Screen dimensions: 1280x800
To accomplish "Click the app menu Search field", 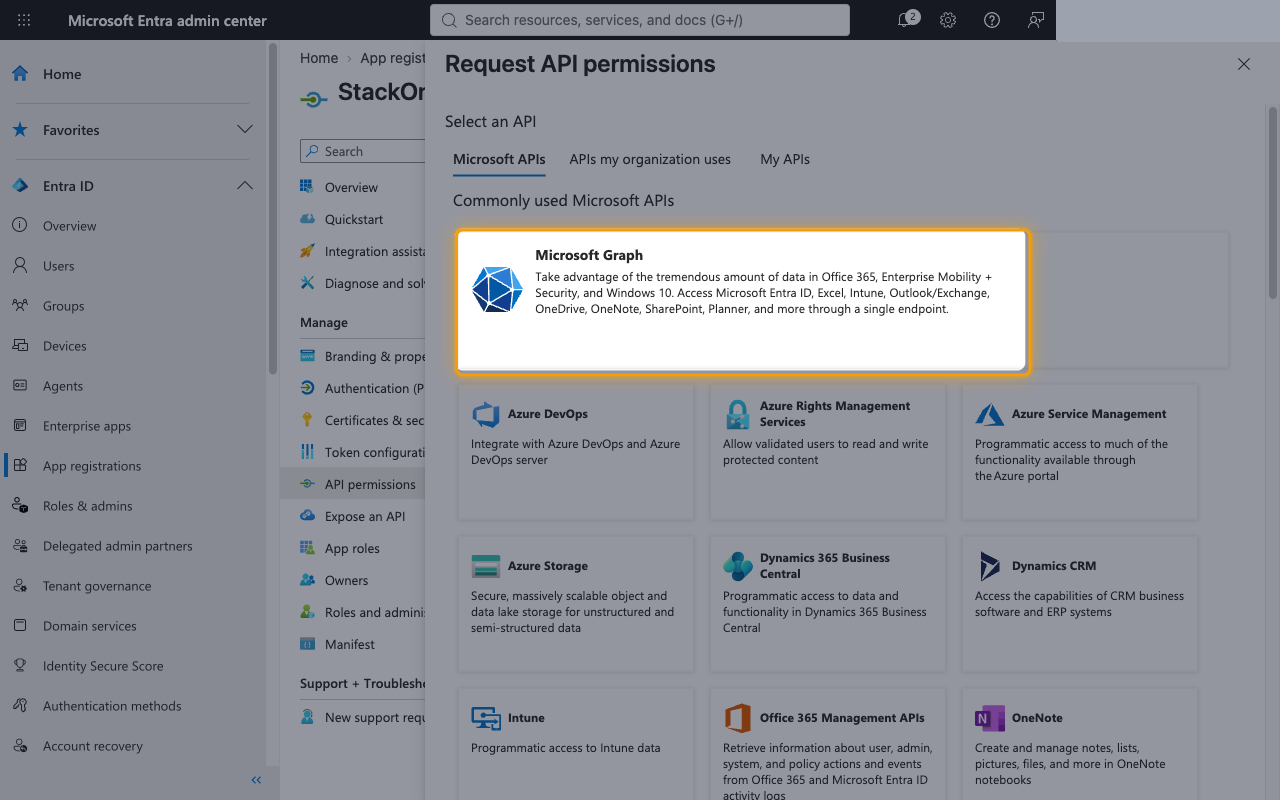I will click(x=363, y=151).
